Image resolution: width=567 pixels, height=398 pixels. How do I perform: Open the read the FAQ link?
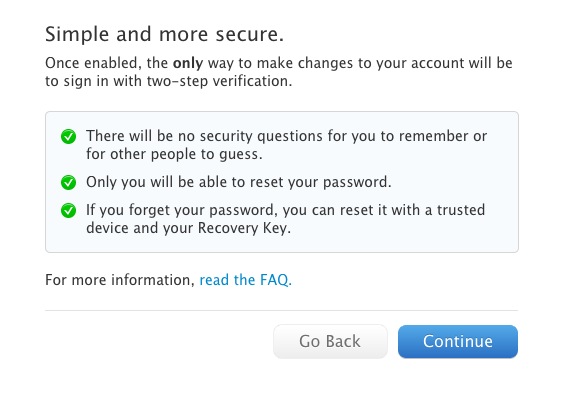coord(246,280)
